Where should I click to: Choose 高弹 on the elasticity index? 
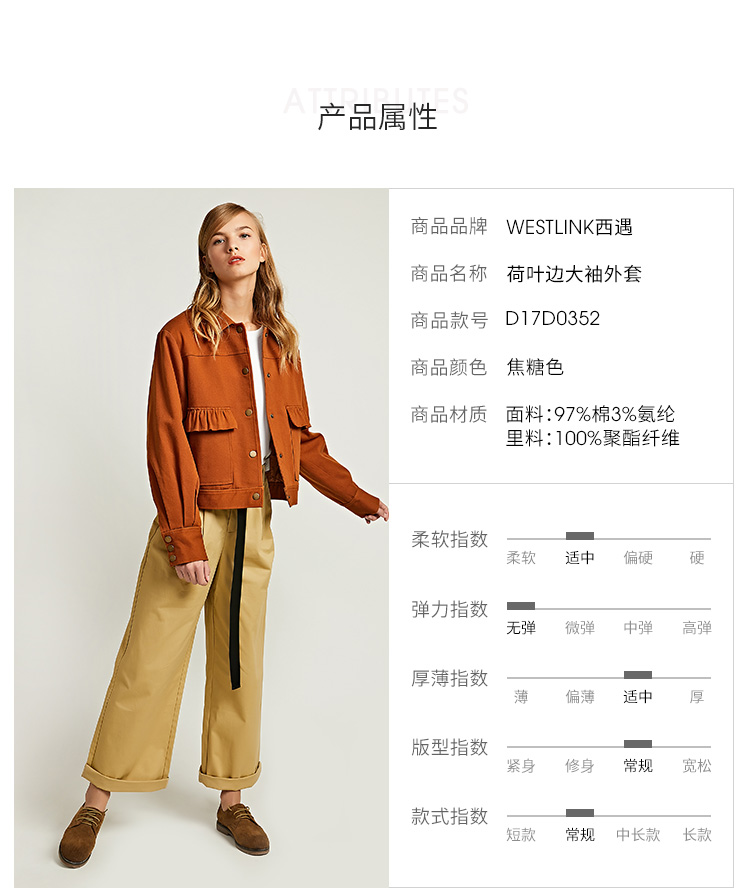tap(697, 627)
